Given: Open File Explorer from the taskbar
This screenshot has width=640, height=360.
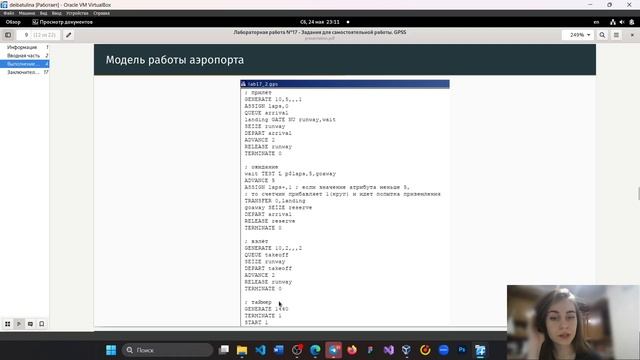Looking at the screenshot, I should (x=242, y=350).
